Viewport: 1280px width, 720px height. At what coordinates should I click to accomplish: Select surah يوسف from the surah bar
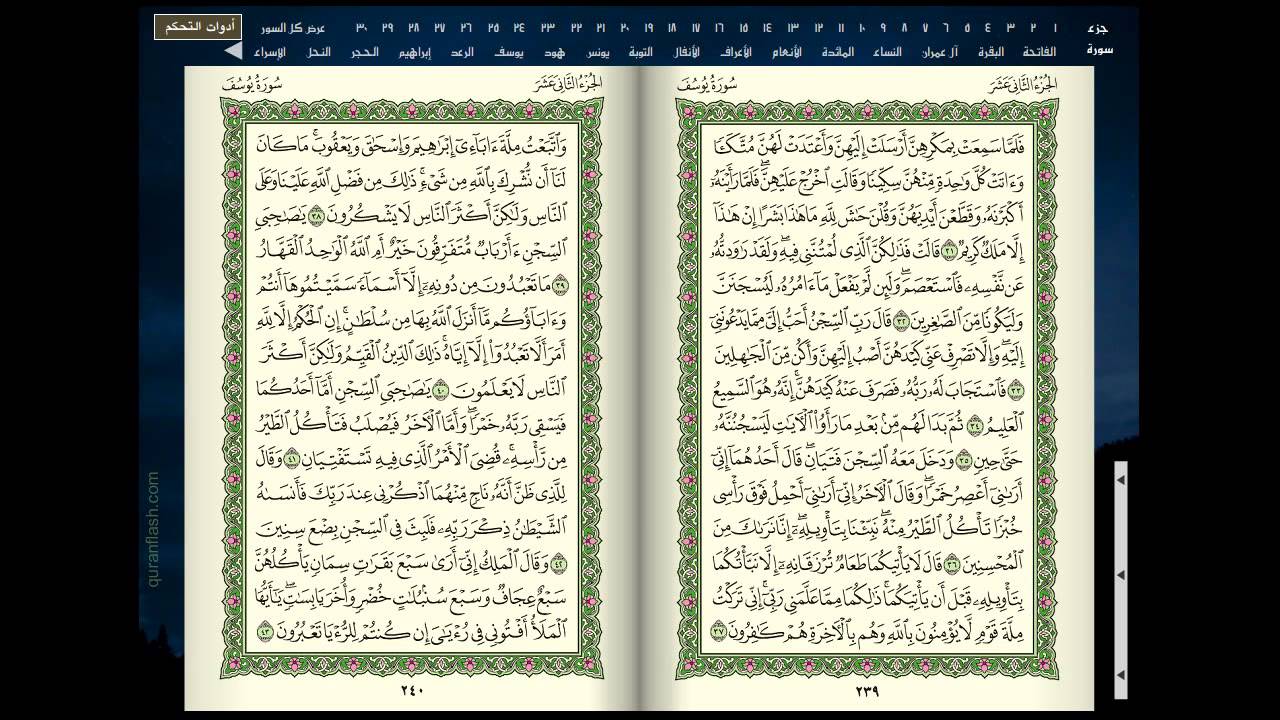pos(507,51)
